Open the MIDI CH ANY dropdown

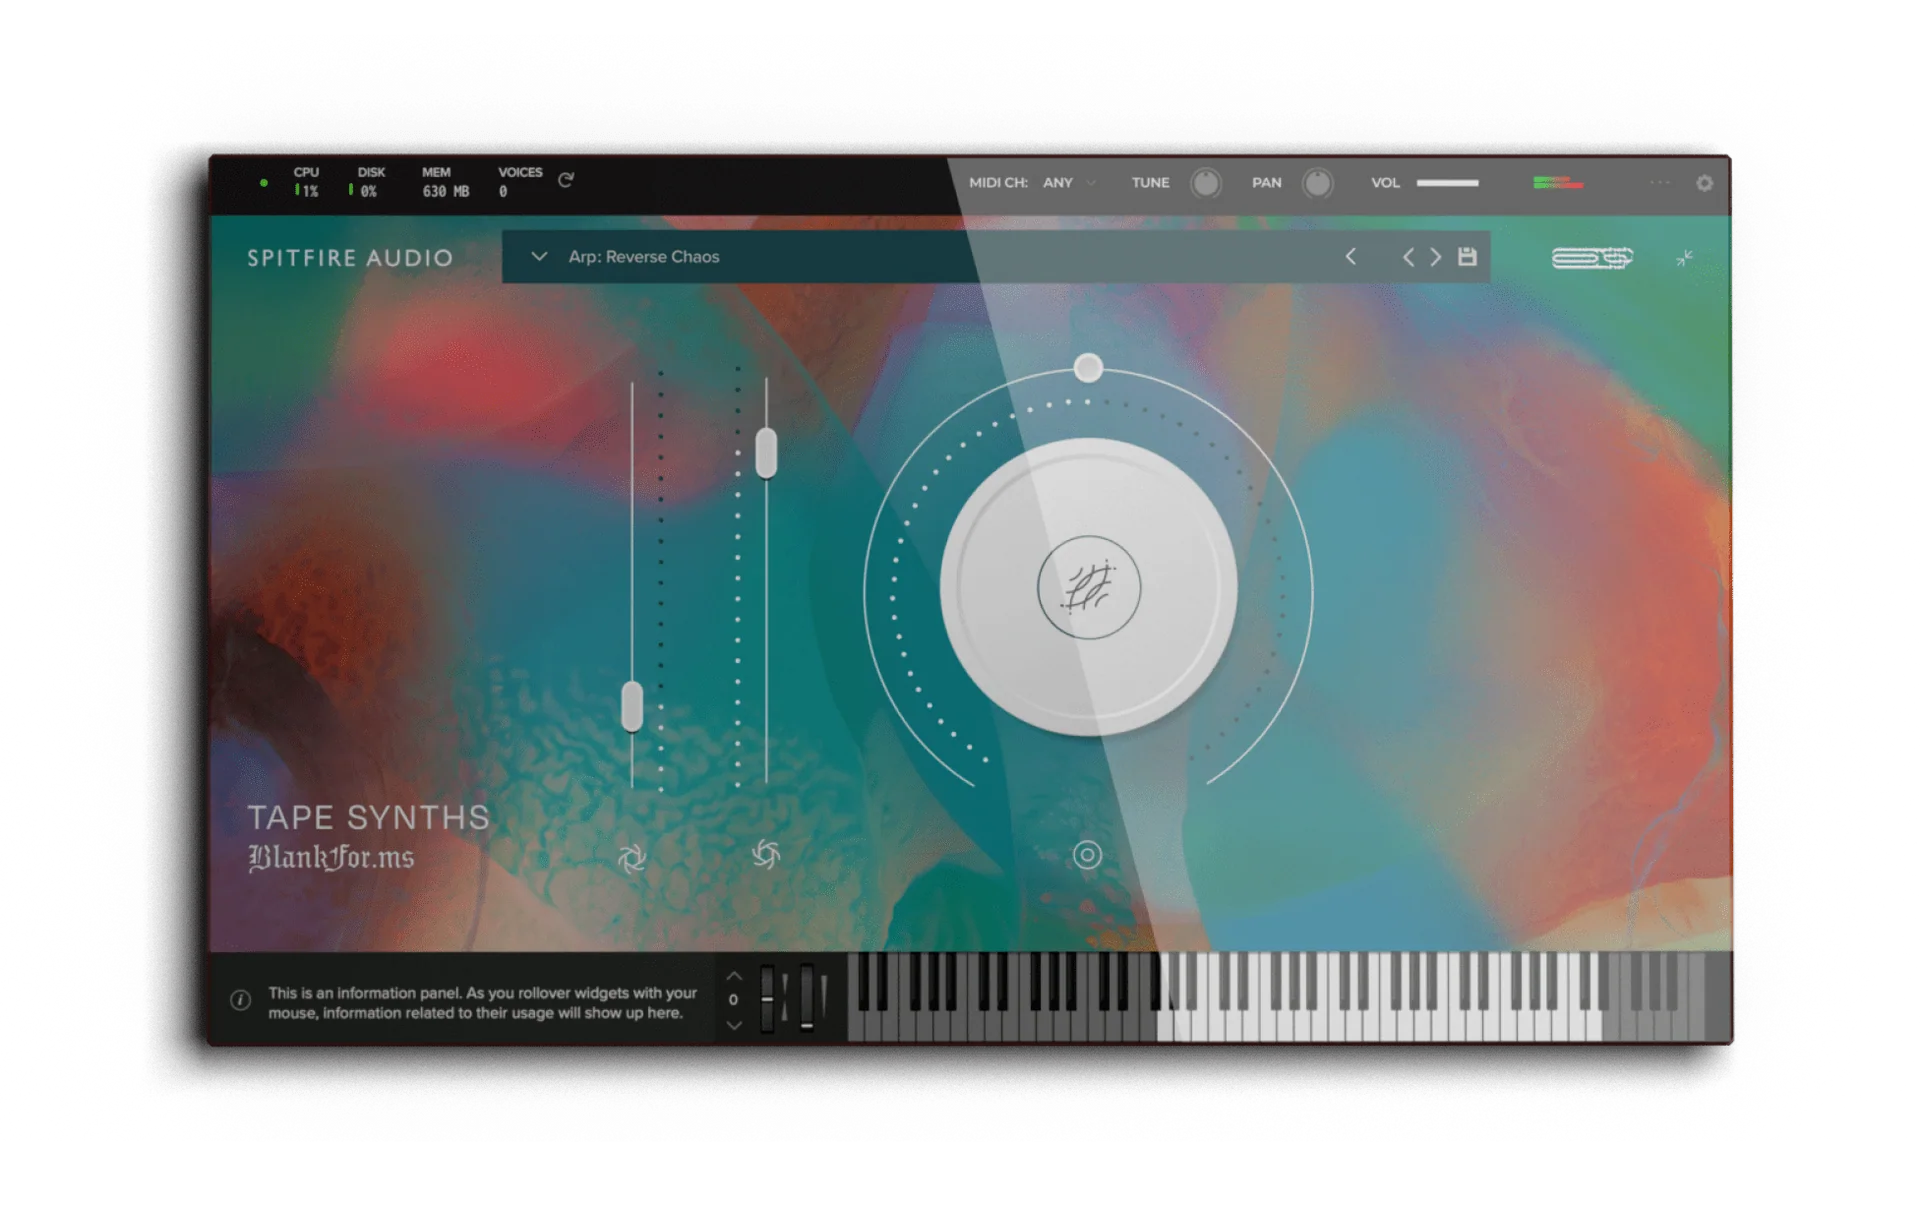[x=1069, y=183]
